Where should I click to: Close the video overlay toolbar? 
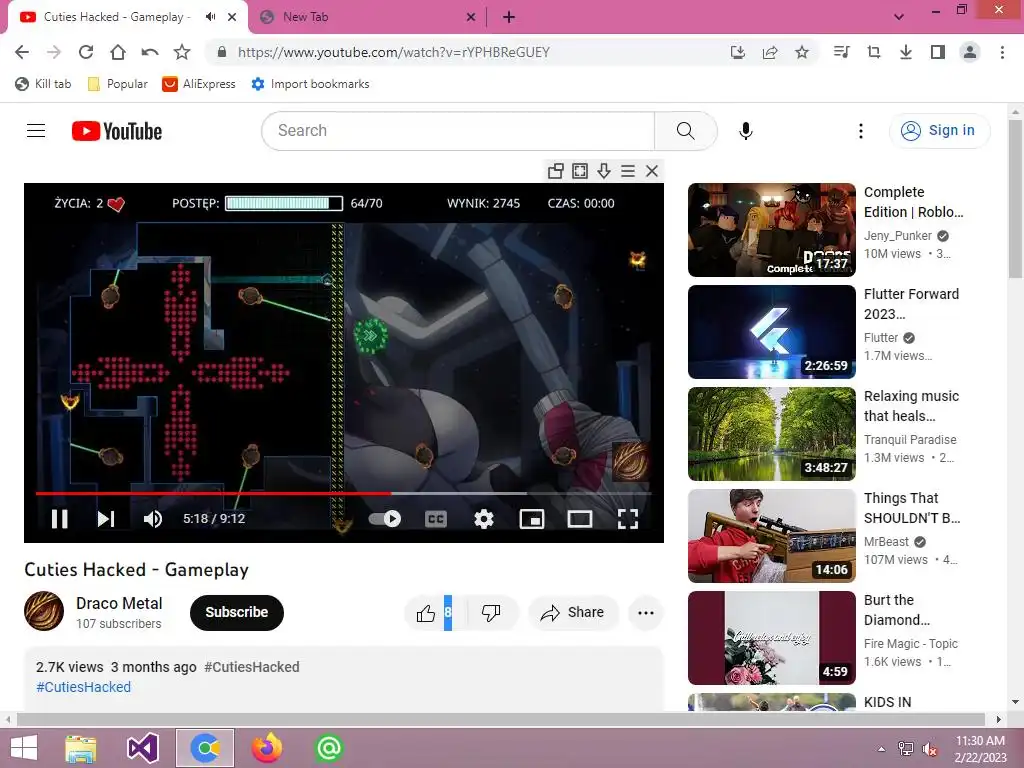coord(652,171)
